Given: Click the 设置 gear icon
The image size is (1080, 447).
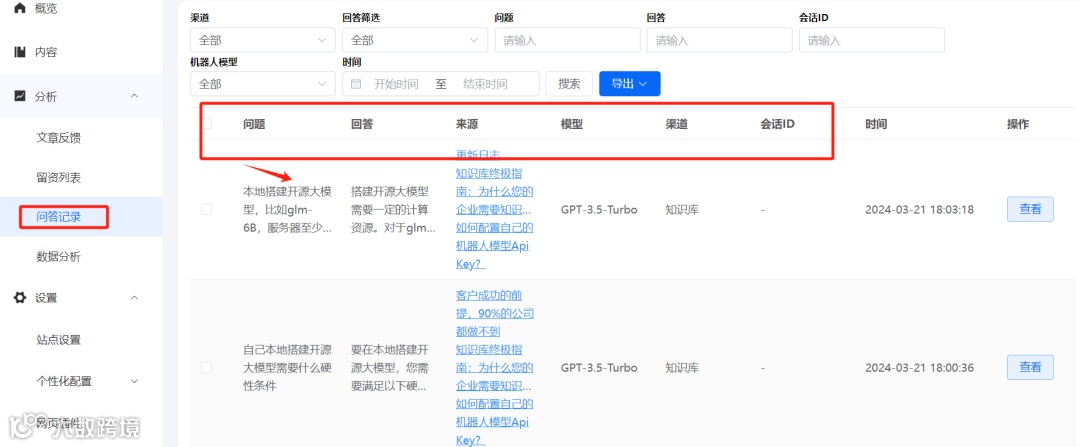Looking at the screenshot, I should 20,298.
